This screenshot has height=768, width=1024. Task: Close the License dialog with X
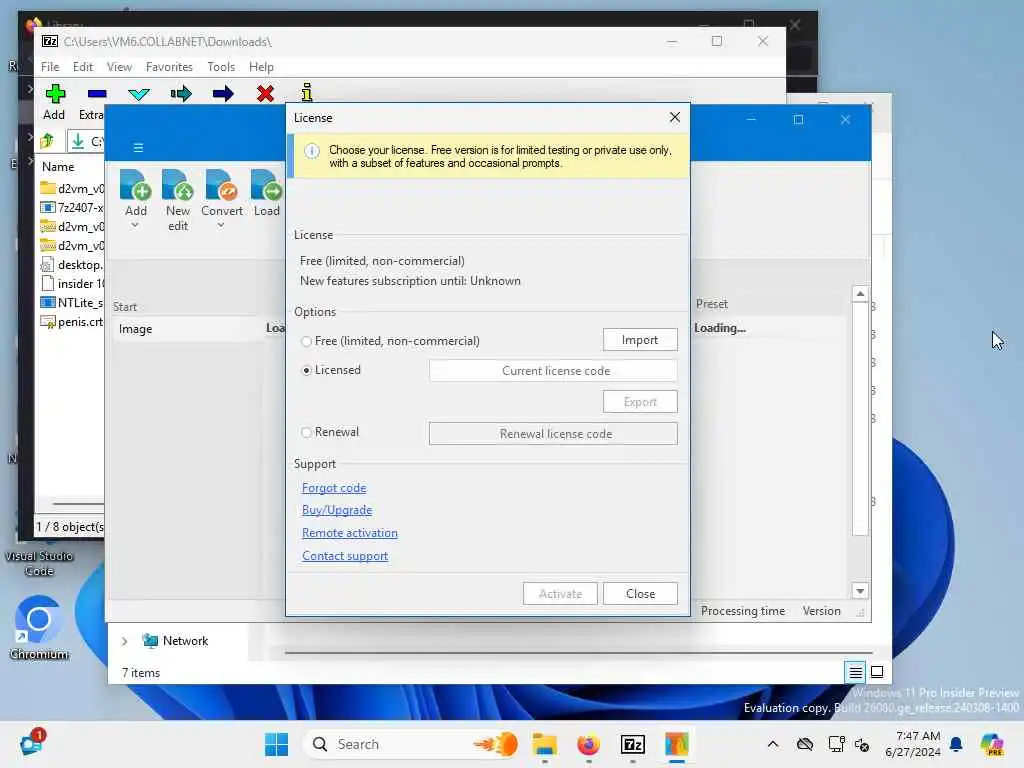click(x=675, y=118)
